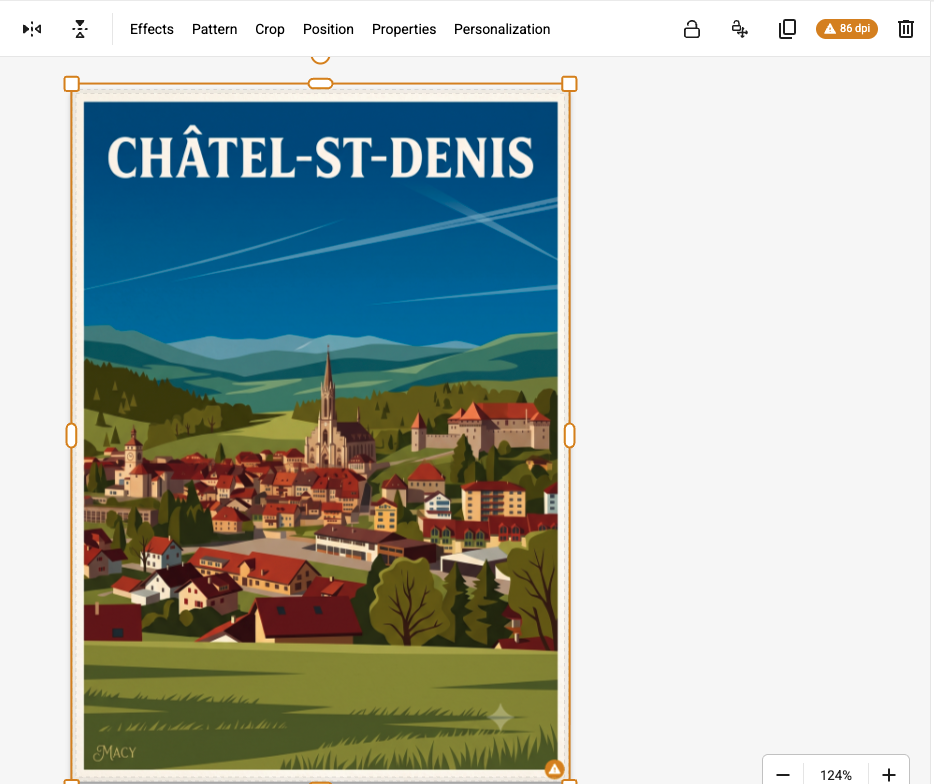Open the Personalization menu
The width and height of the screenshot is (934, 784).
click(x=502, y=29)
